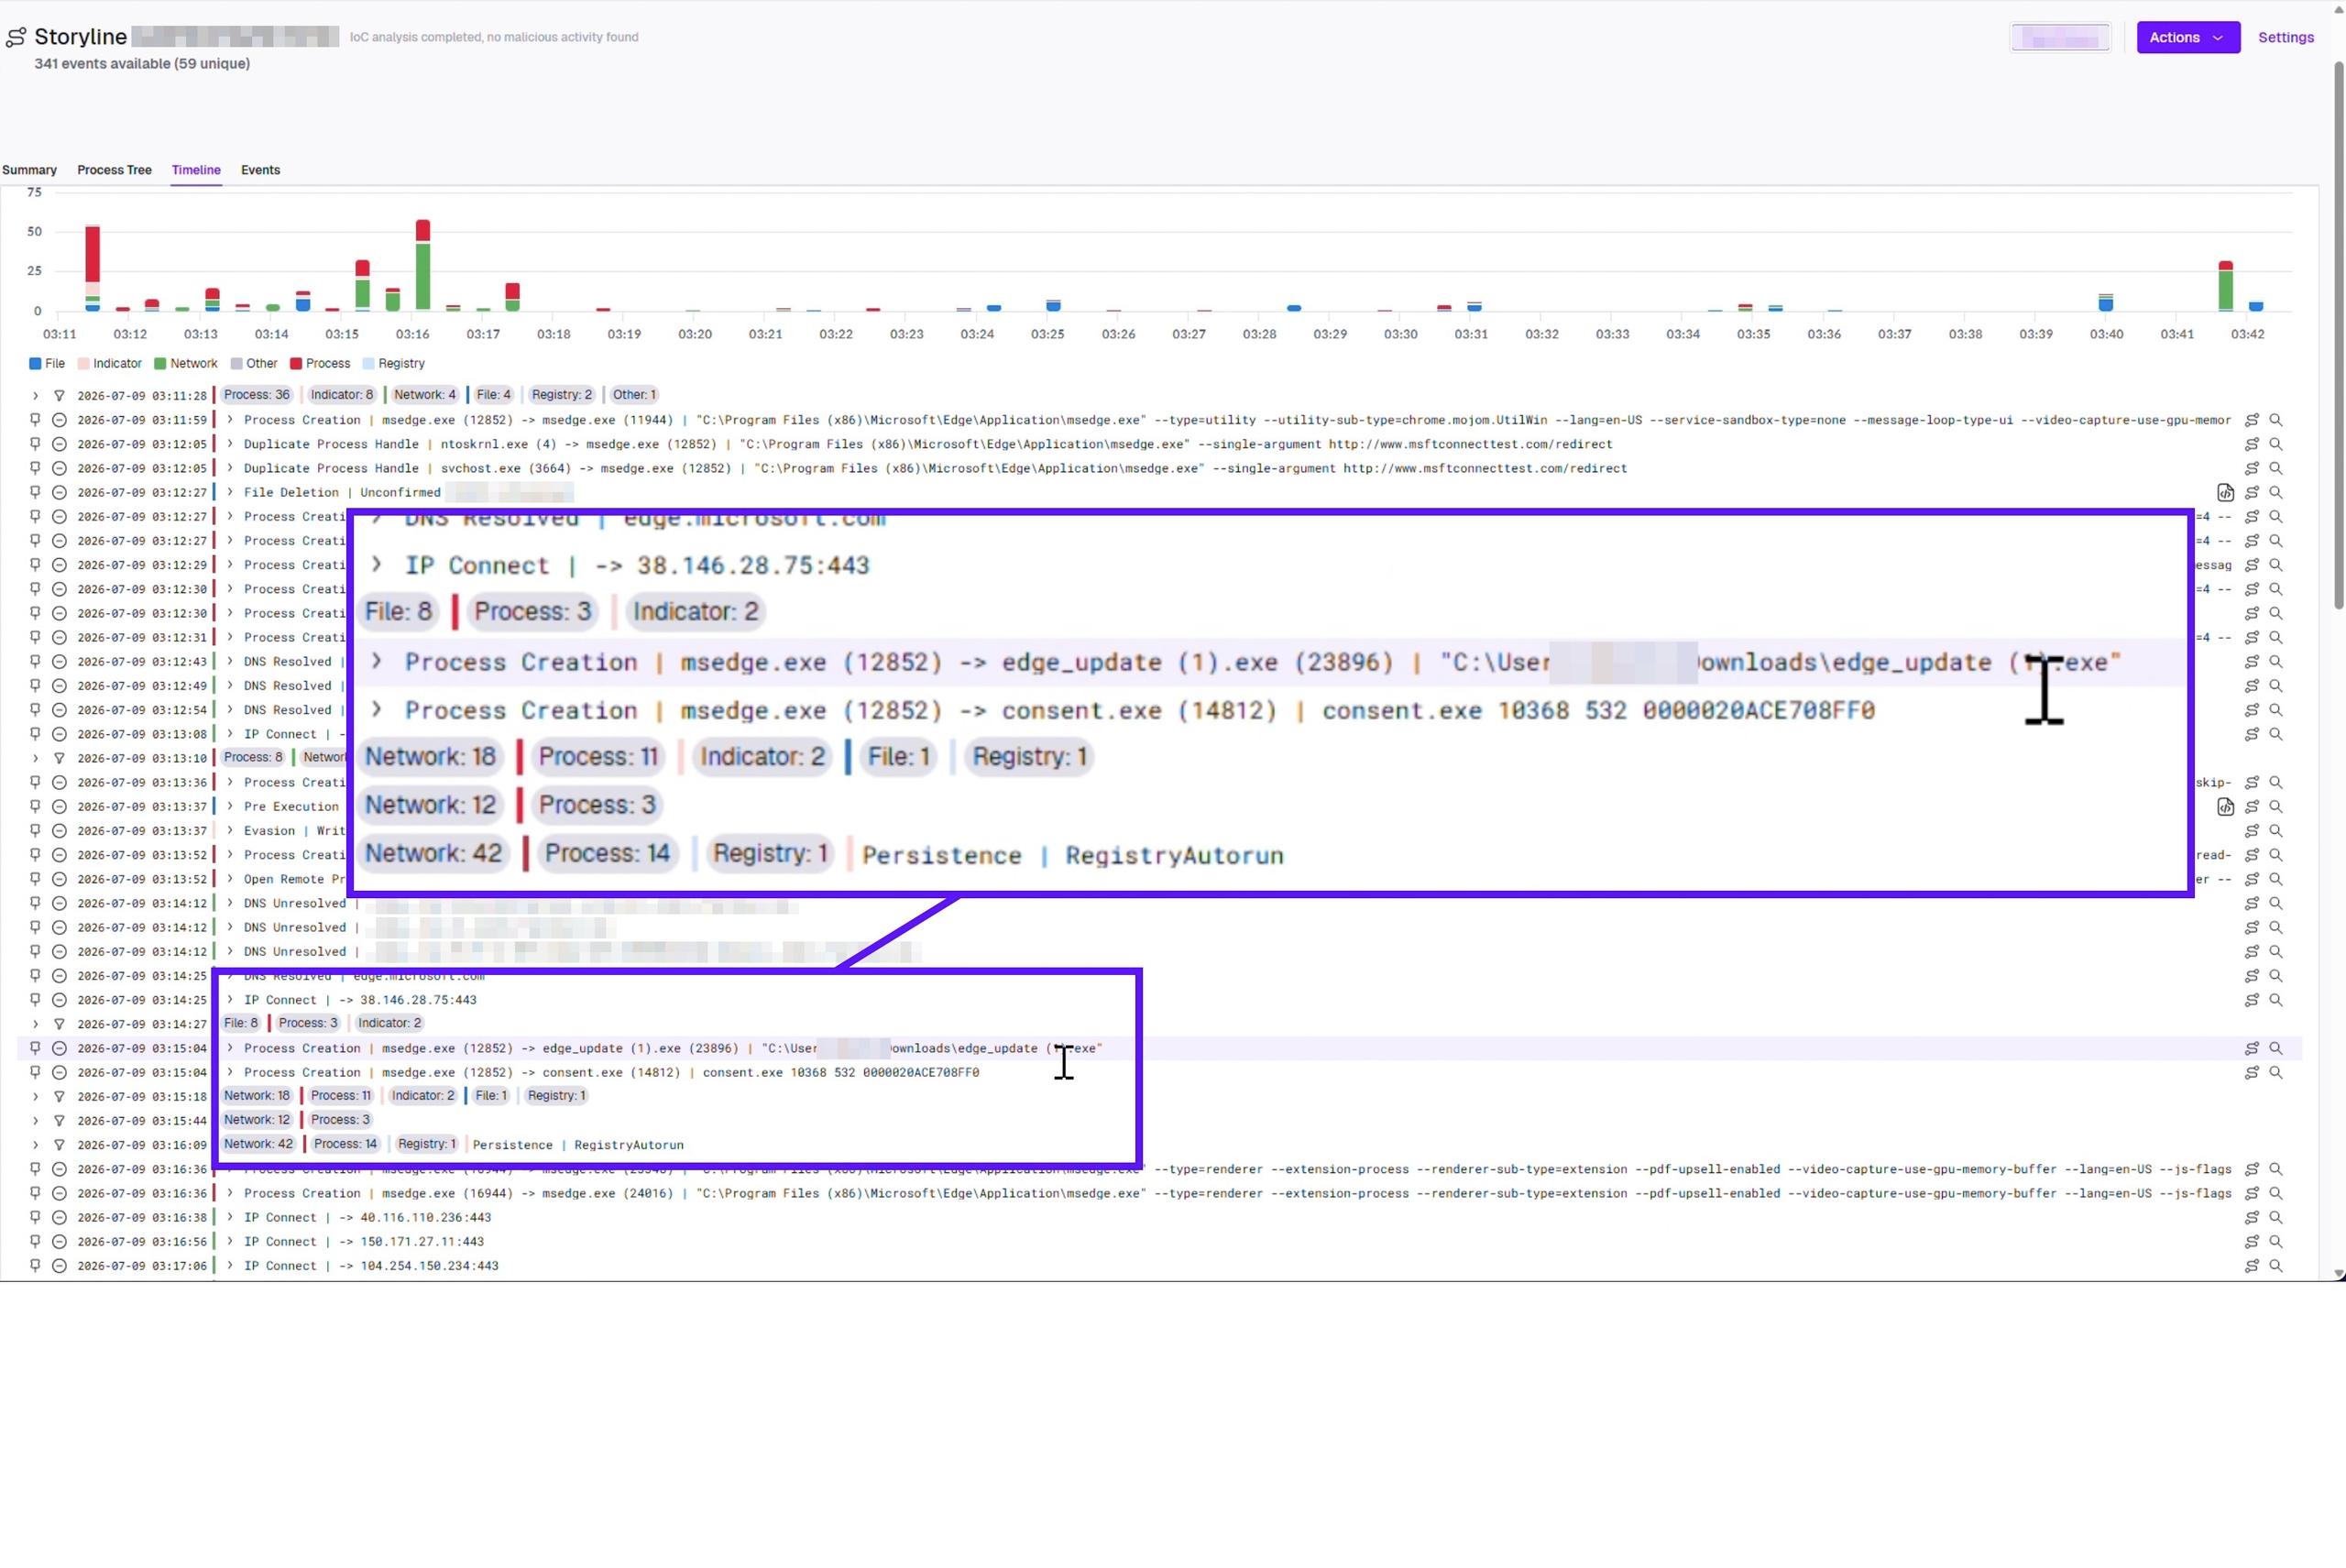Click the blue File legend swatch

tap(35, 364)
